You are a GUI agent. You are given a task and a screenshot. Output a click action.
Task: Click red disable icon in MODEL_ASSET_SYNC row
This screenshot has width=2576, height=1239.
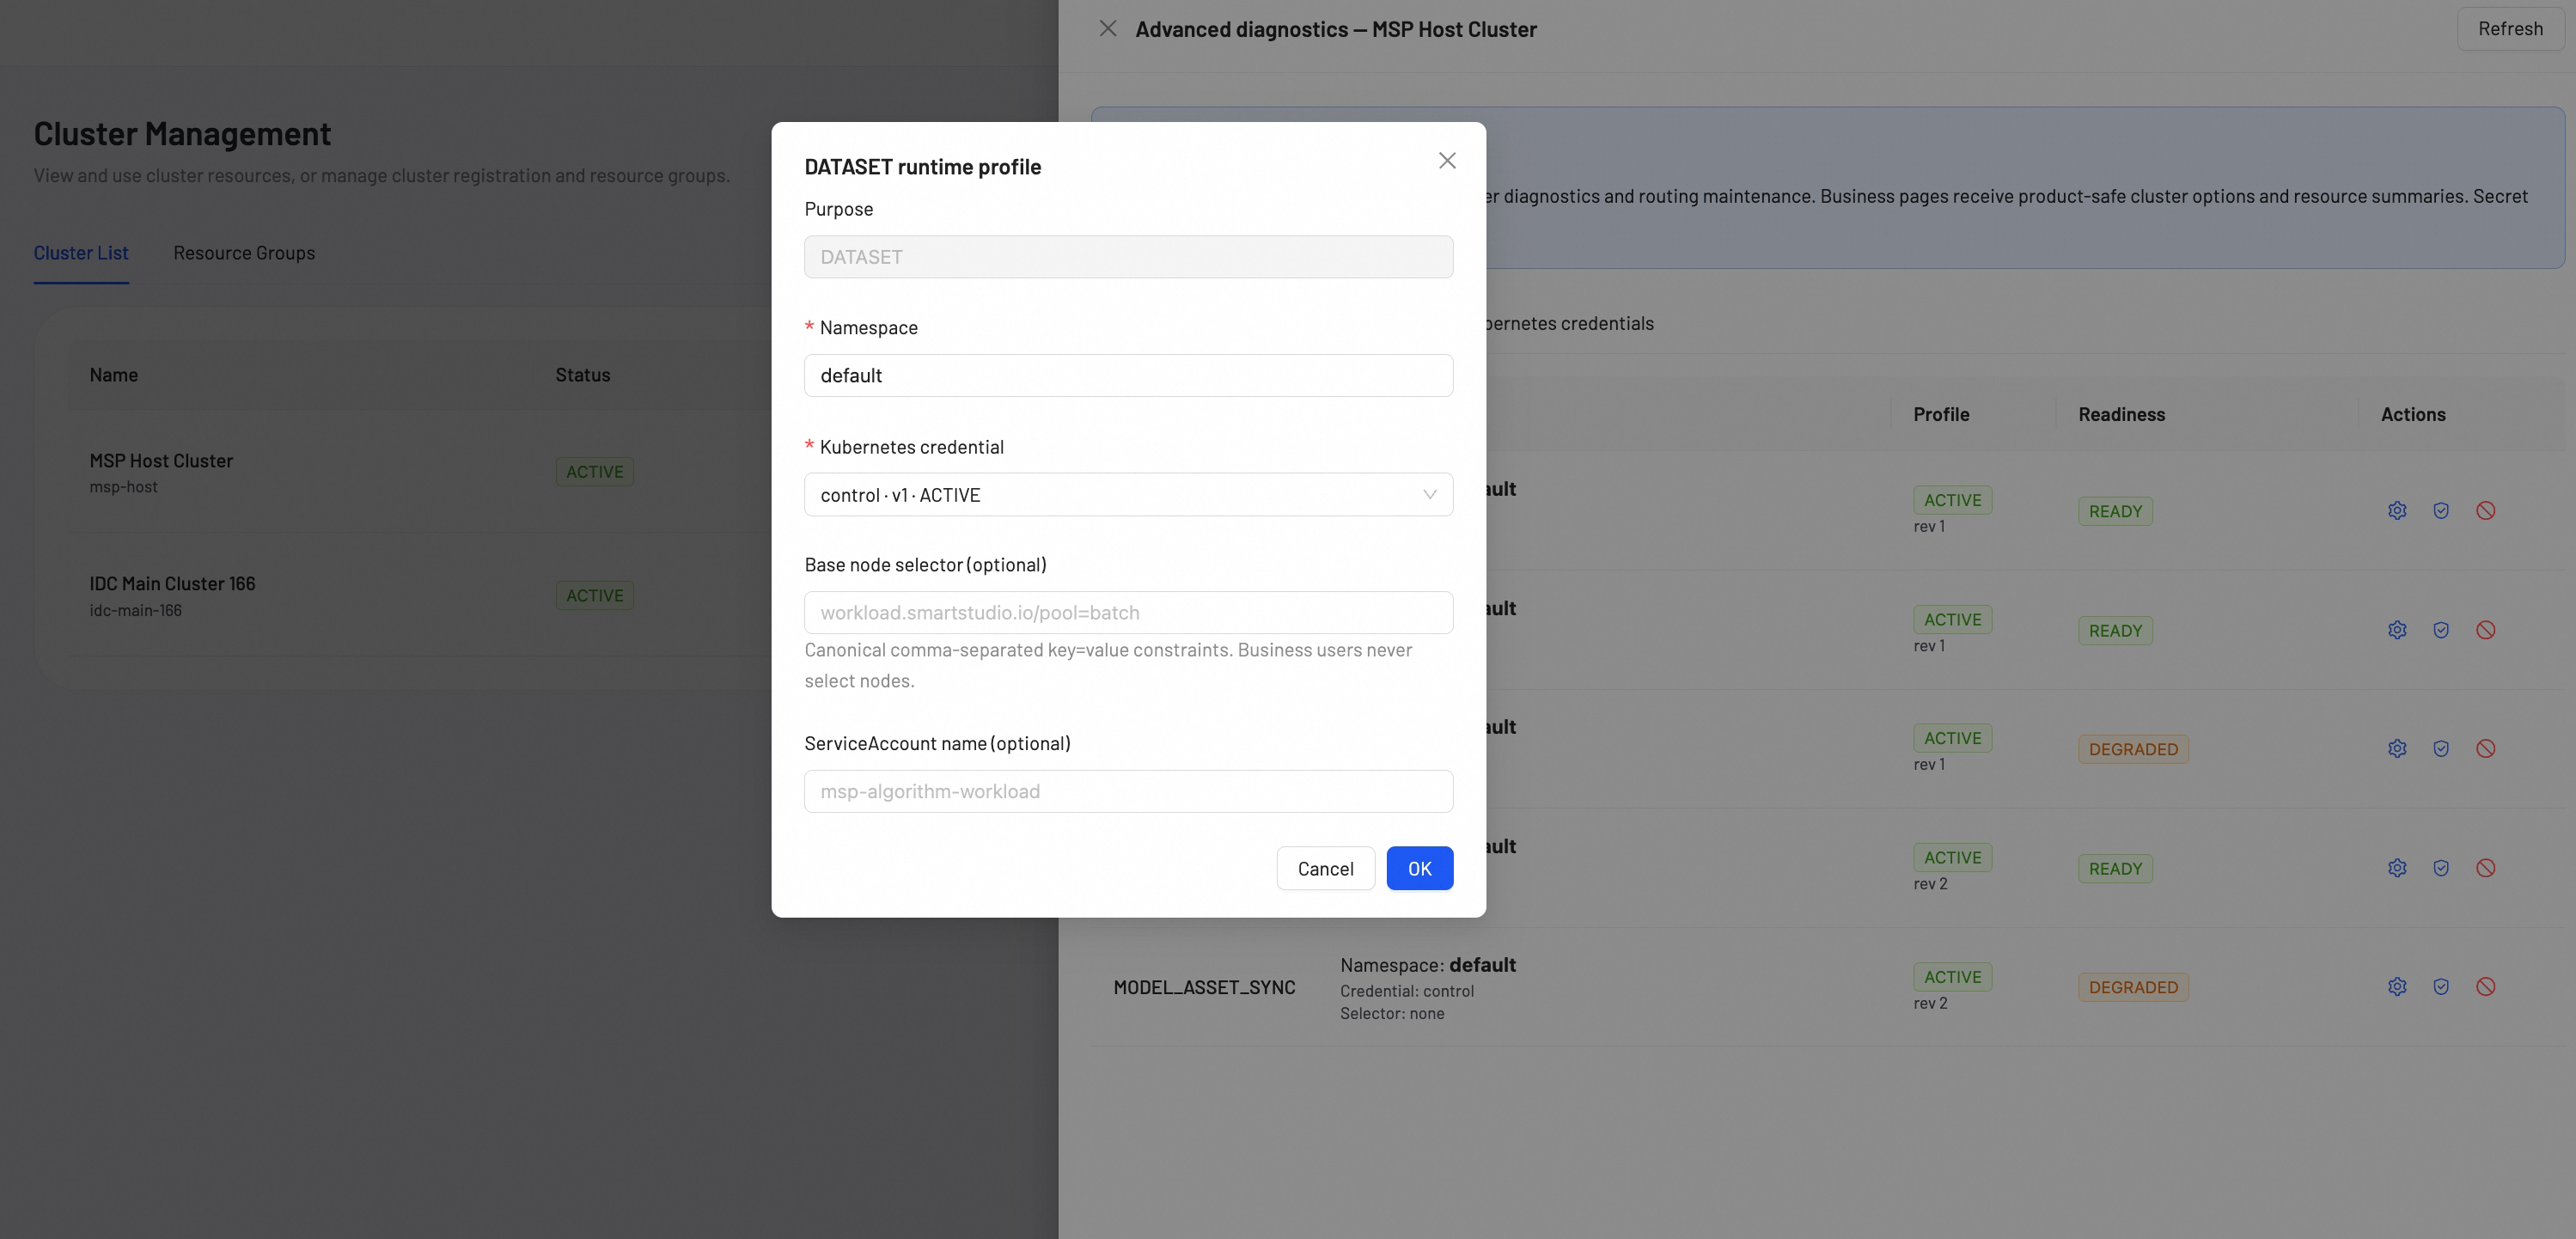click(2486, 987)
